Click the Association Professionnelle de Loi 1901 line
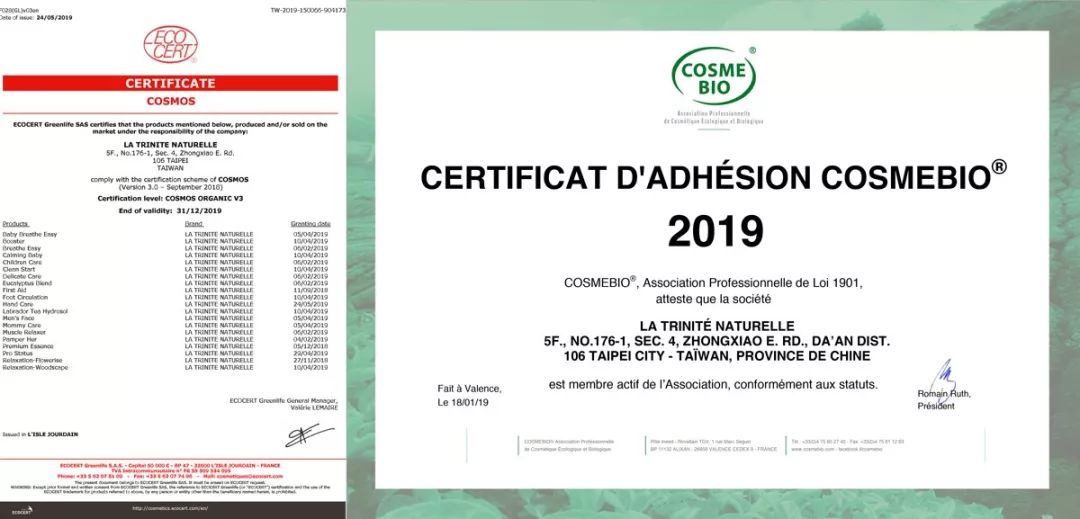The image size is (1080, 519). click(714, 283)
